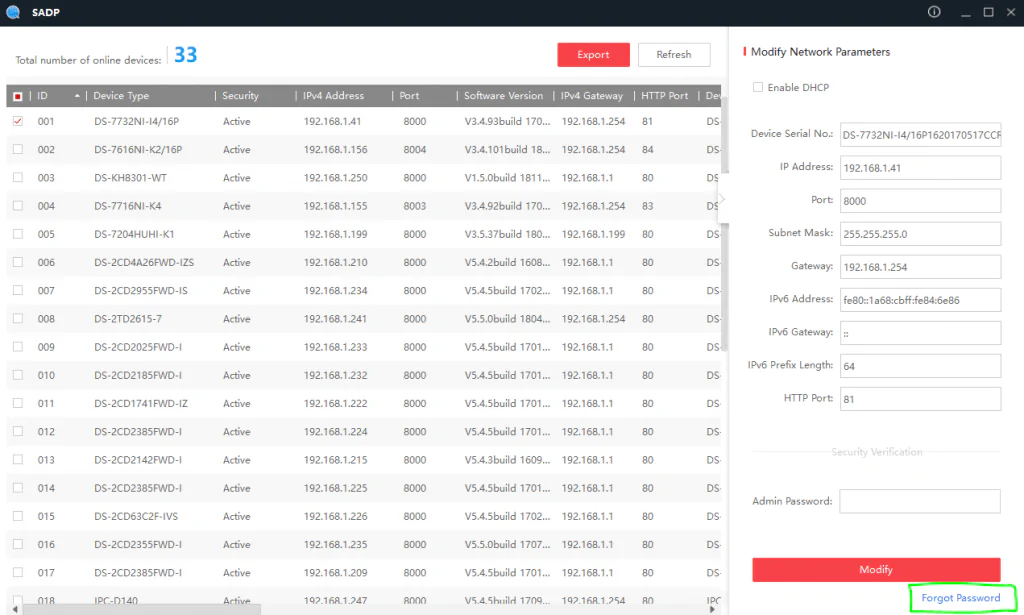The image size is (1024, 615).
Task: Sort the table by ID column arrow
Action: 77,96
